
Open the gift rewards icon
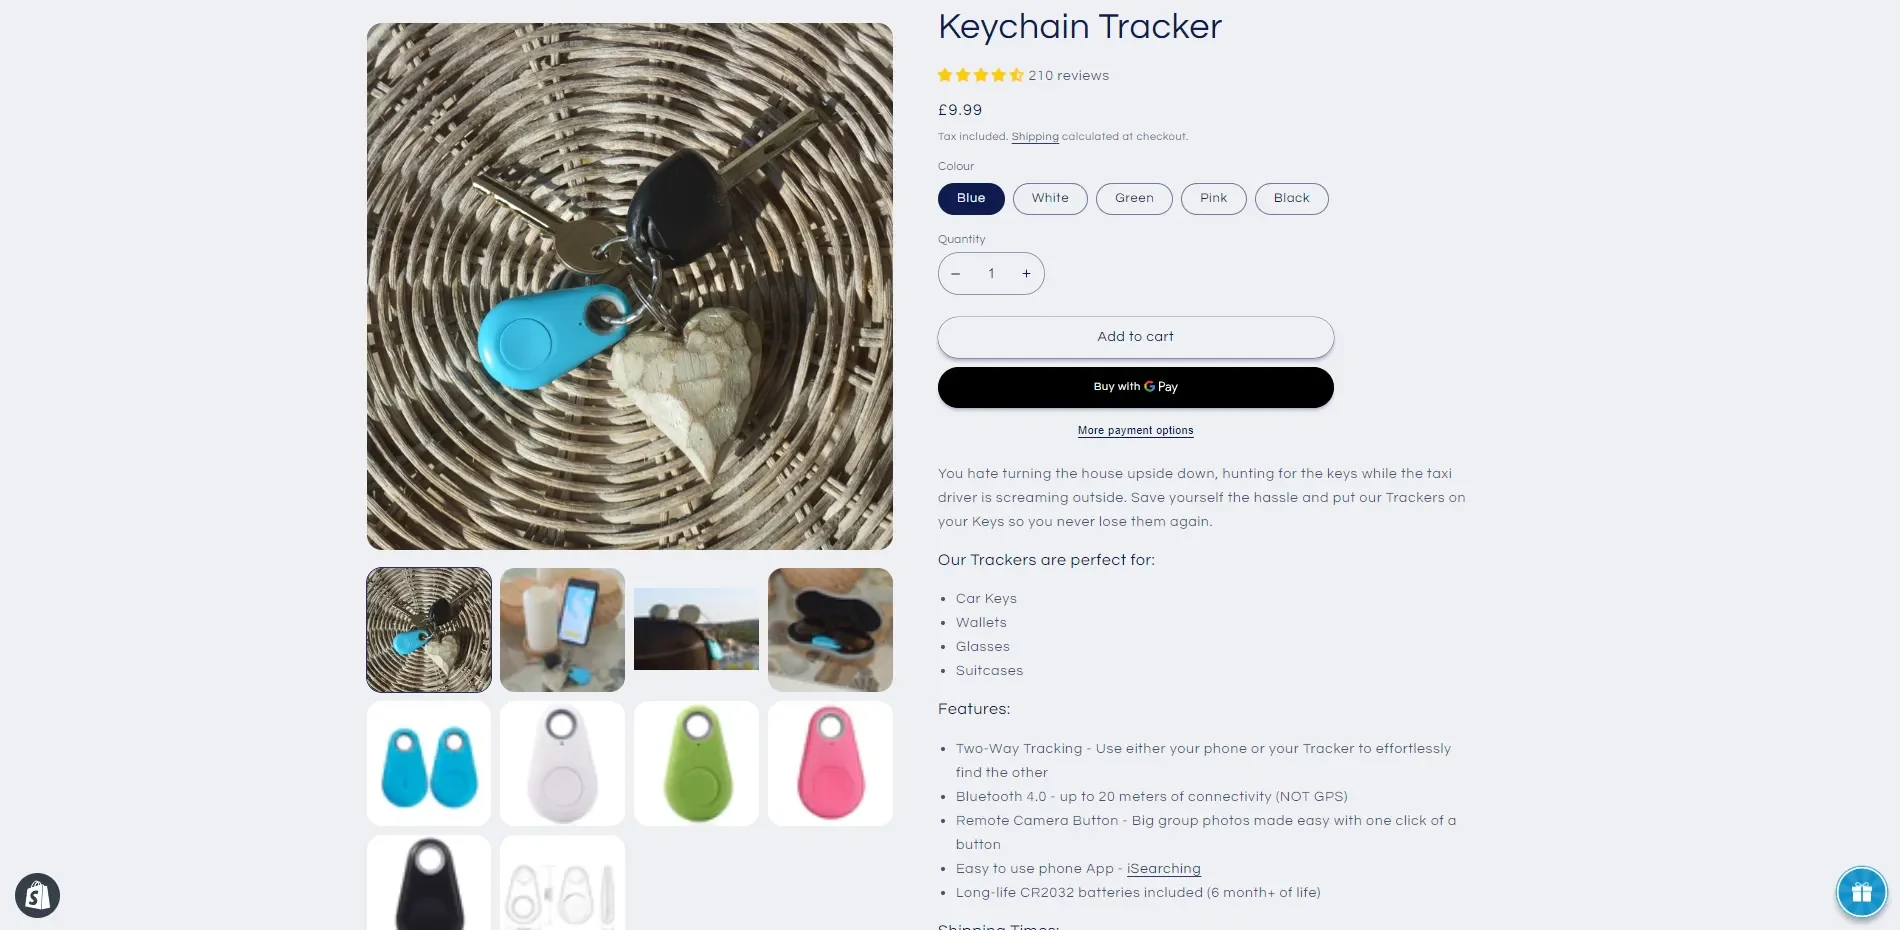coord(1861,891)
